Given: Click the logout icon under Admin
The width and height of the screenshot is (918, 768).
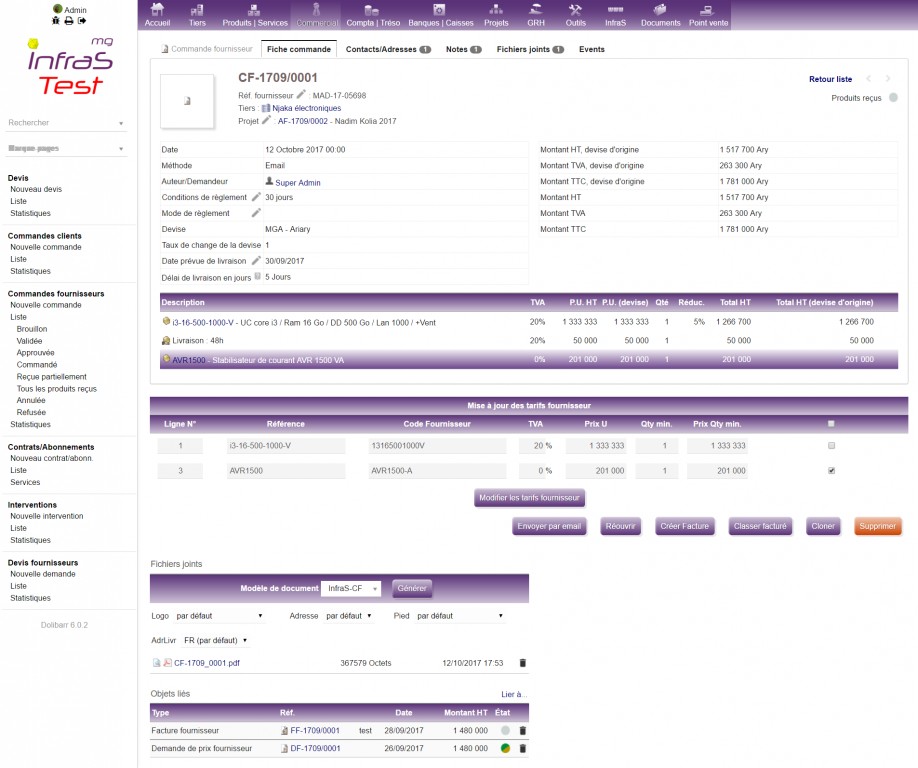Looking at the screenshot, I should (82, 21).
